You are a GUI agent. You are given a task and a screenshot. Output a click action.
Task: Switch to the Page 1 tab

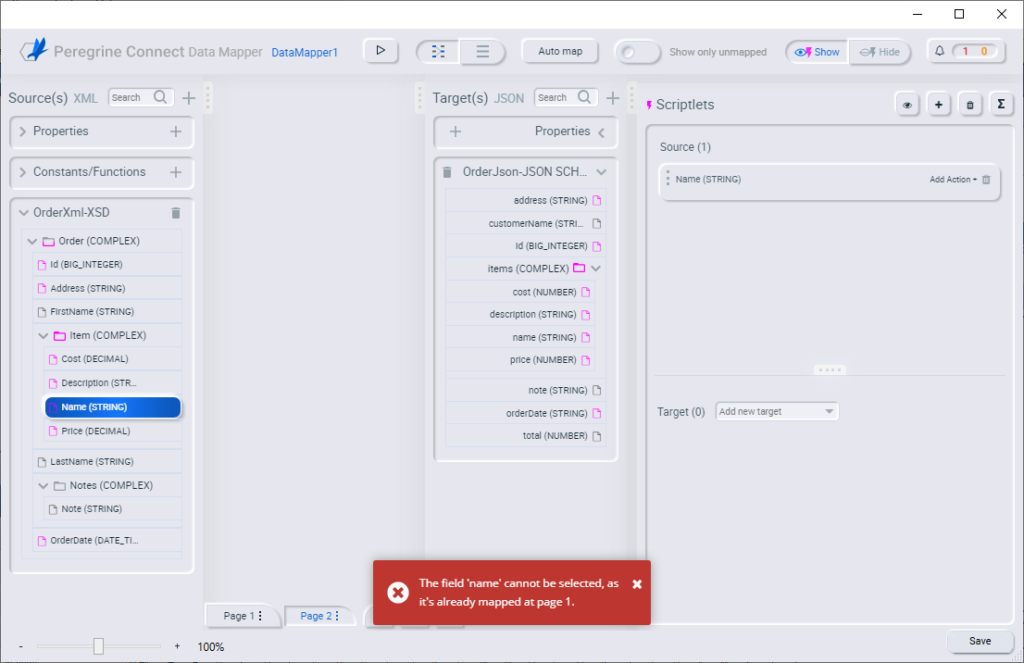[x=237, y=616]
